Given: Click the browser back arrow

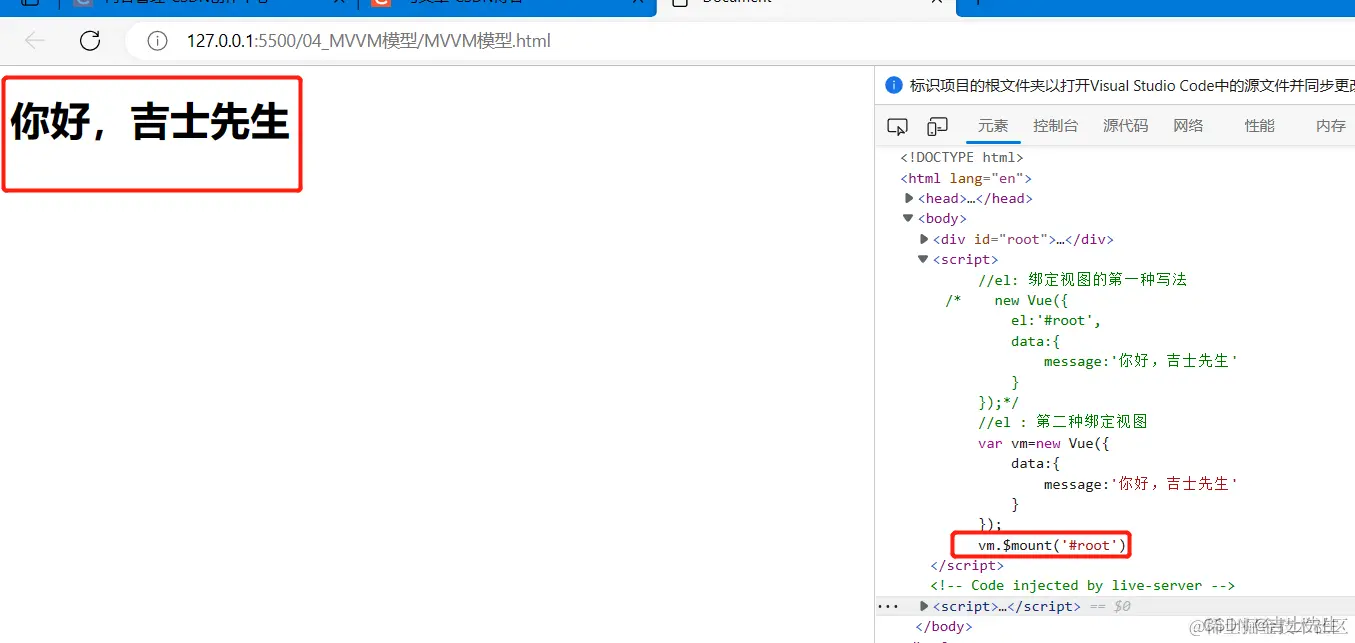Looking at the screenshot, I should click(x=36, y=41).
